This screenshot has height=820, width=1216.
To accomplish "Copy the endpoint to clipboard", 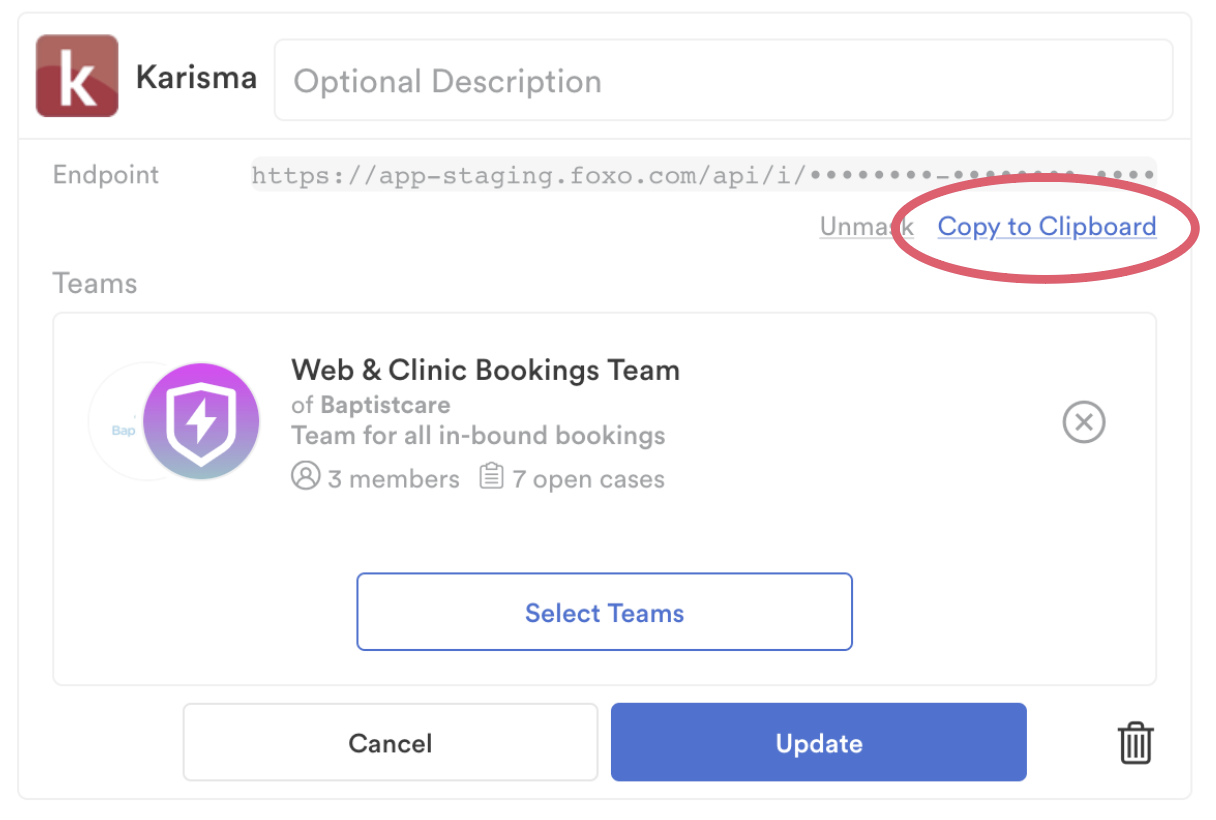I will pyautogui.click(x=1047, y=227).
